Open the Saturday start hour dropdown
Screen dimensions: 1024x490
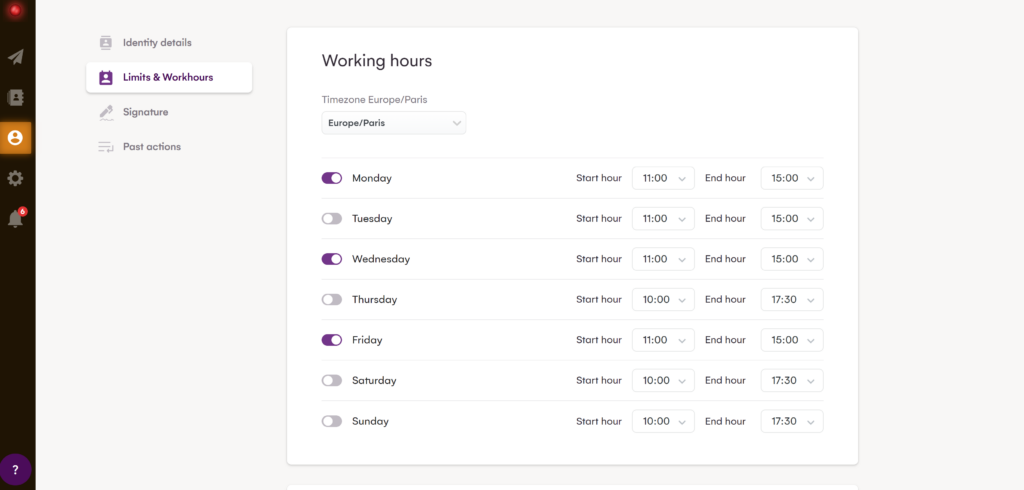pyautogui.click(x=663, y=380)
